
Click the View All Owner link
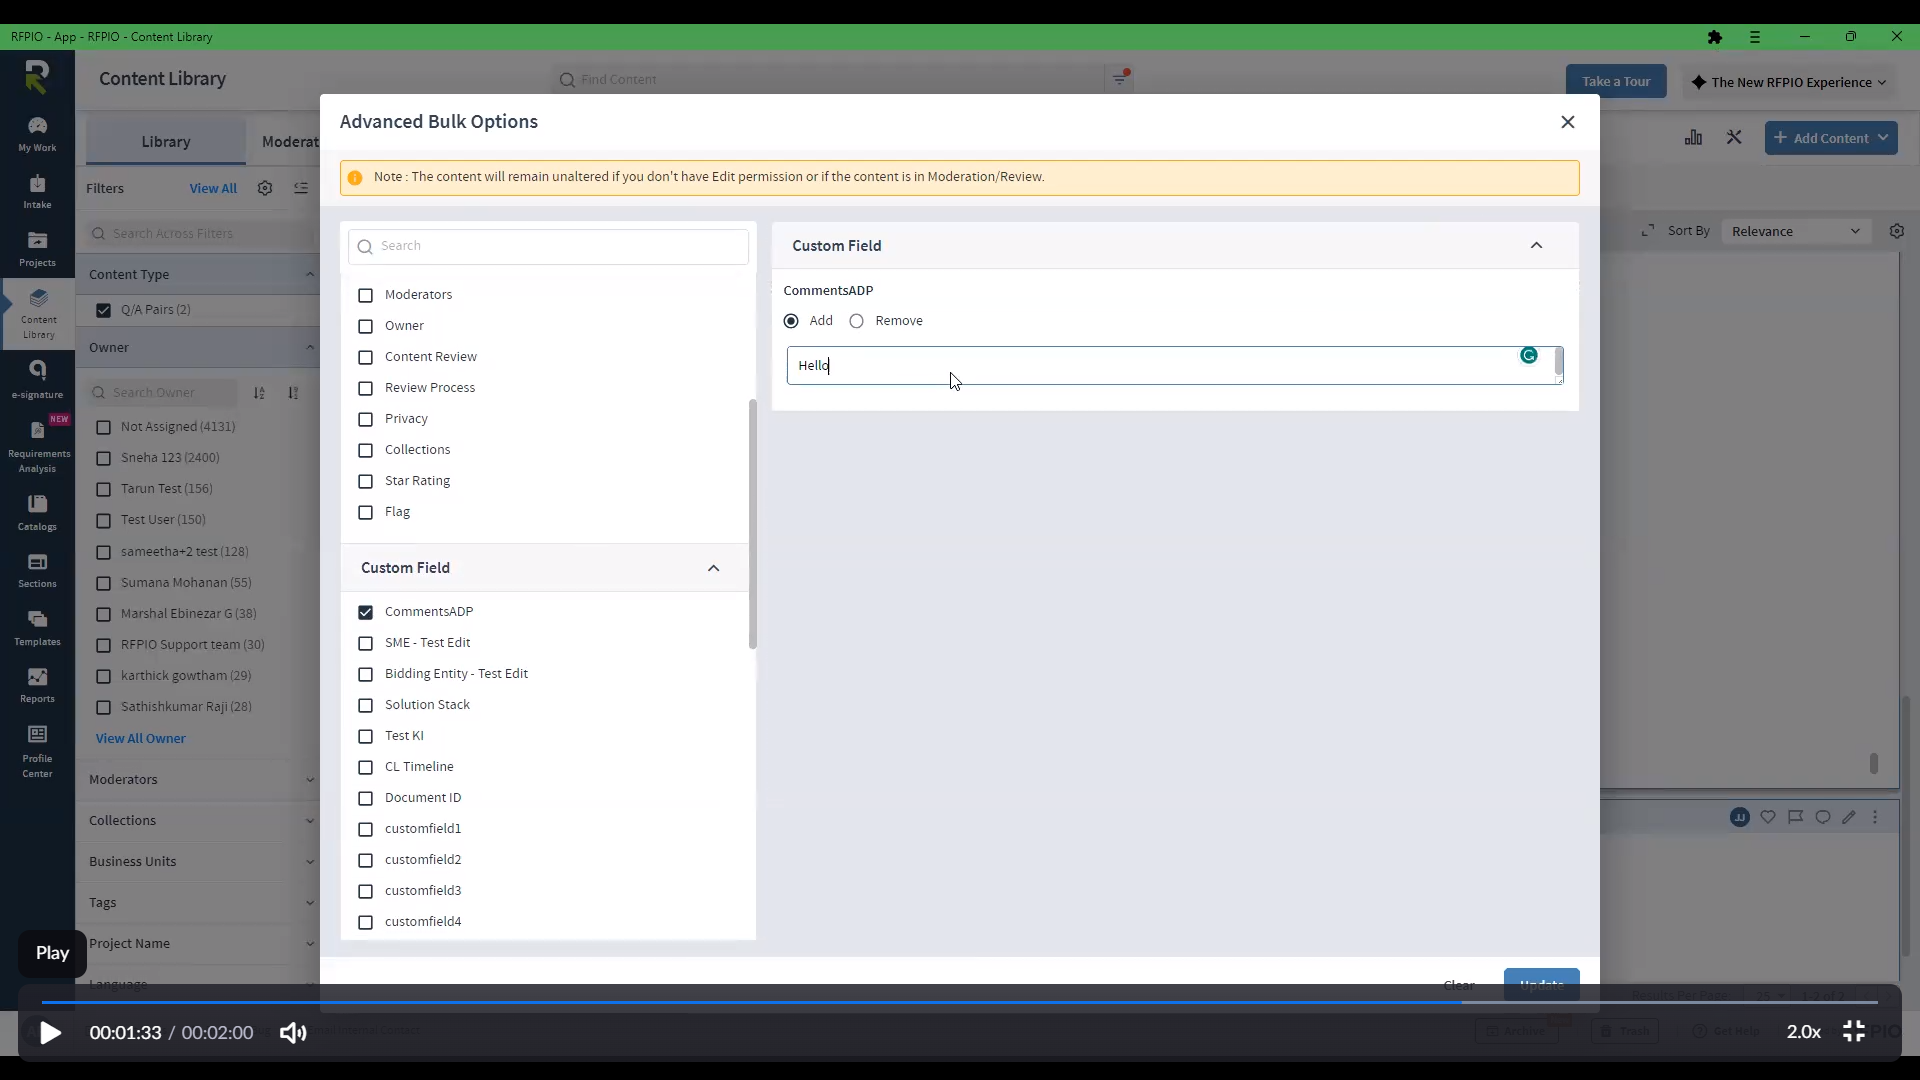(141, 738)
